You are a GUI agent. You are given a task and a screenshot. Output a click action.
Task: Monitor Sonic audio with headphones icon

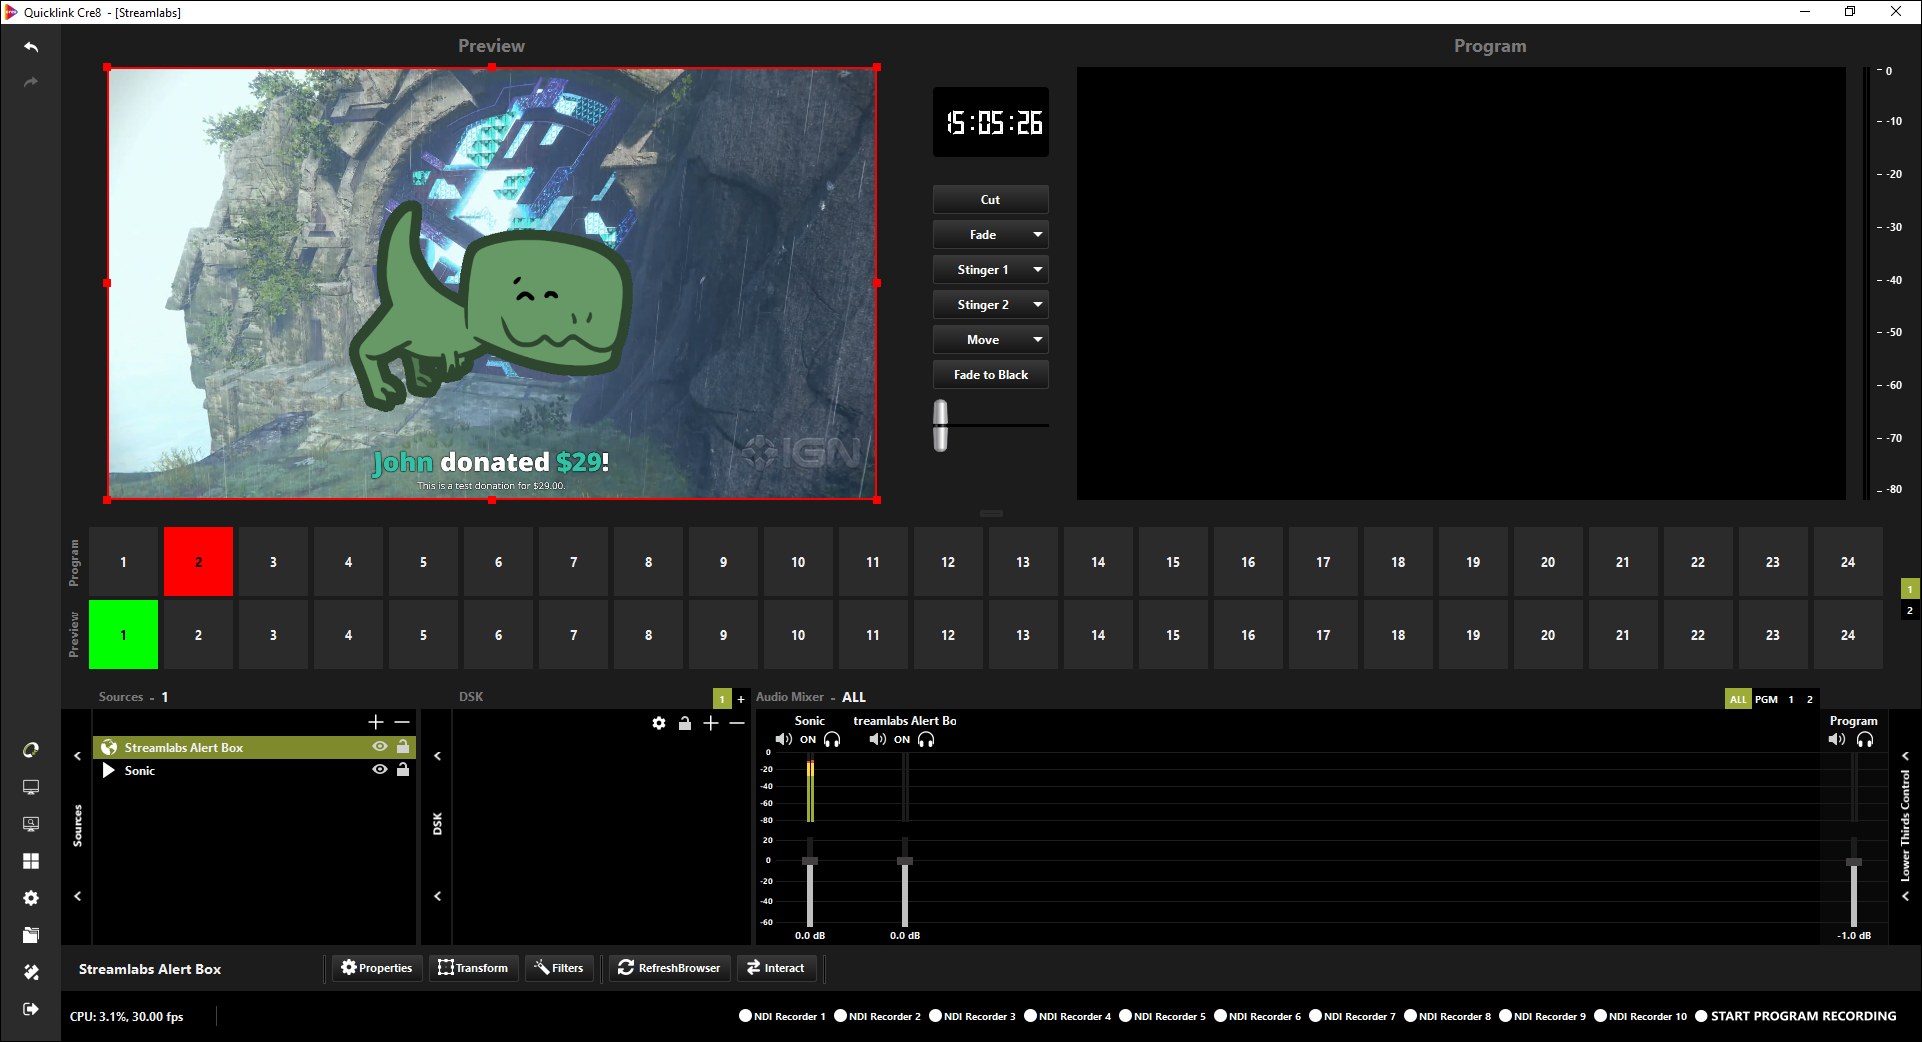[x=832, y=740]
